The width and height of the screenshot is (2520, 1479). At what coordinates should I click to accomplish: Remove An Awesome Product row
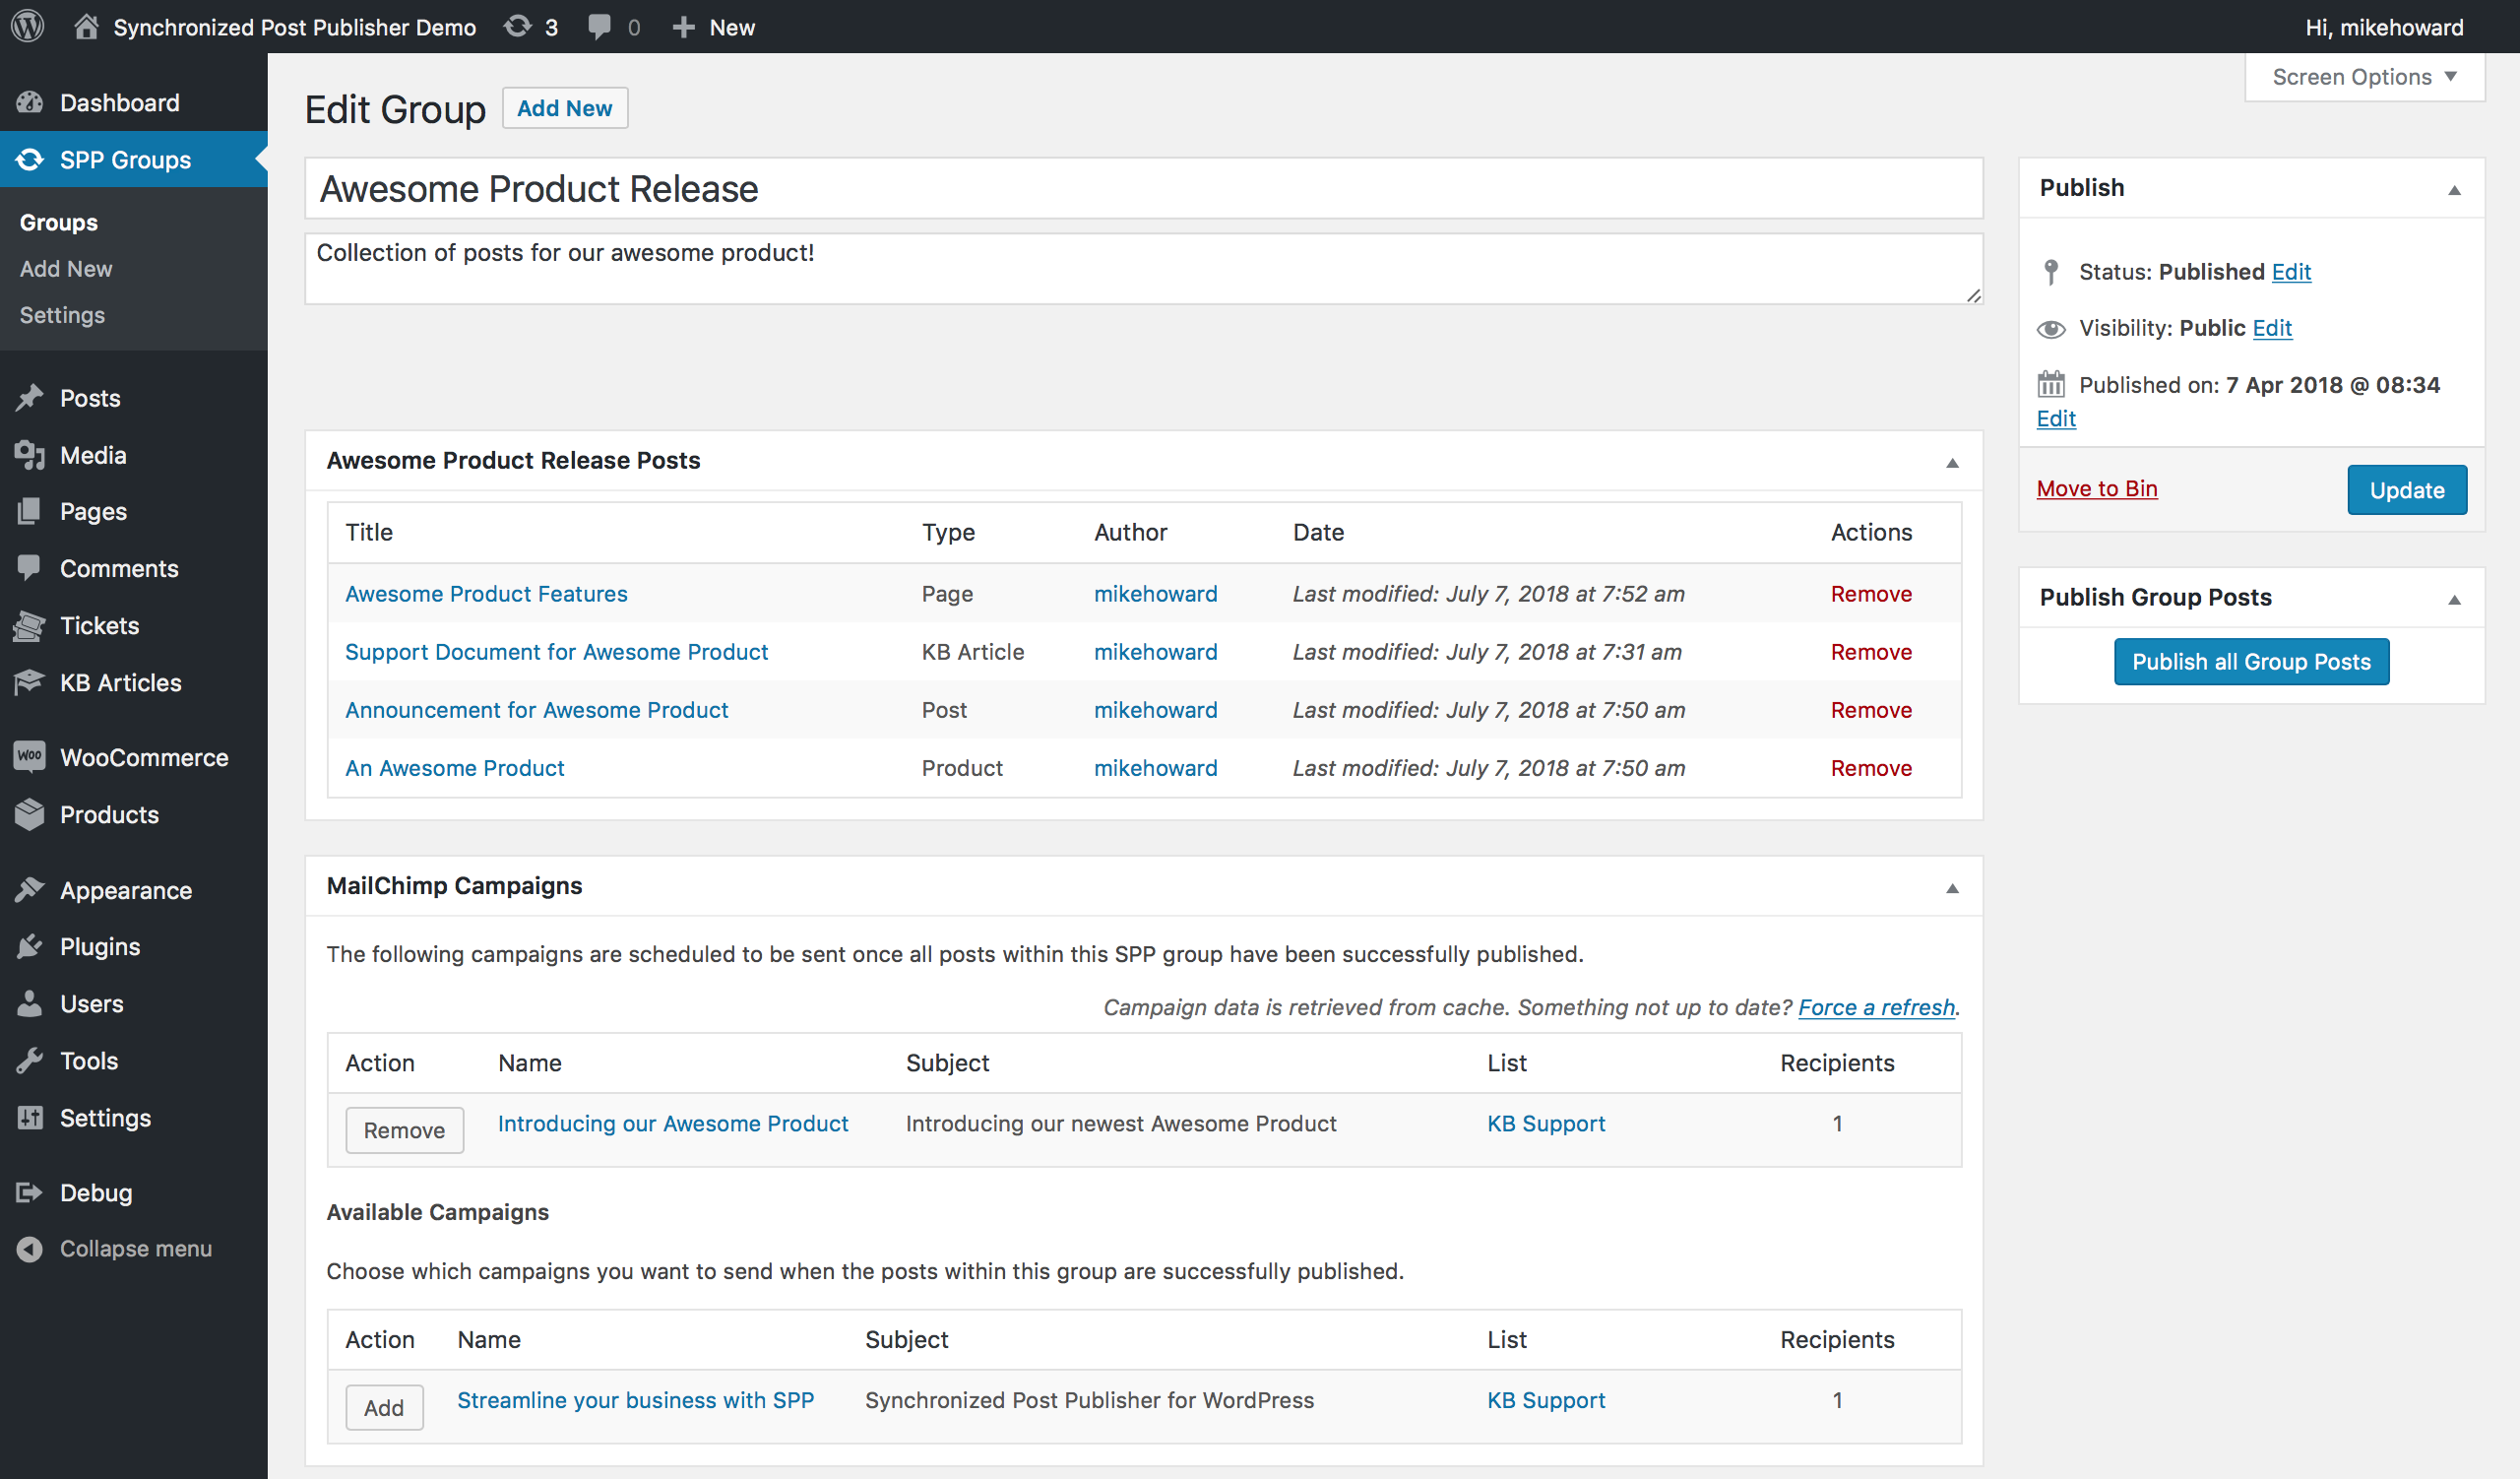click(1871, 768)
